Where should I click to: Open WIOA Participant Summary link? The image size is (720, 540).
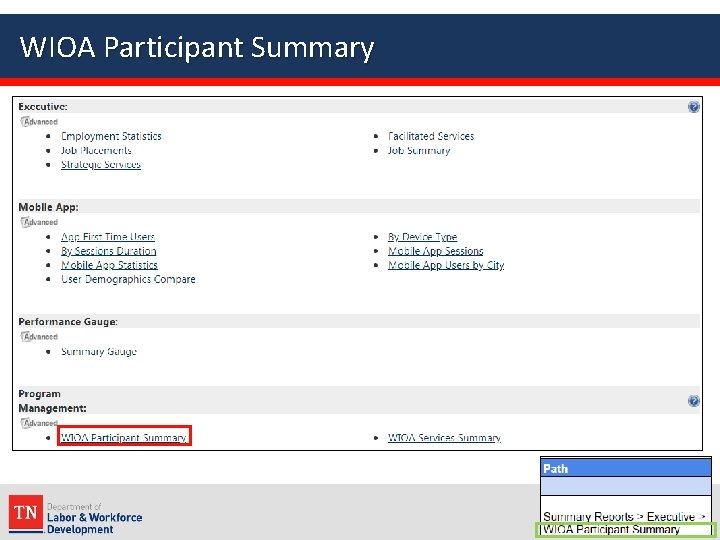(124, 438)
